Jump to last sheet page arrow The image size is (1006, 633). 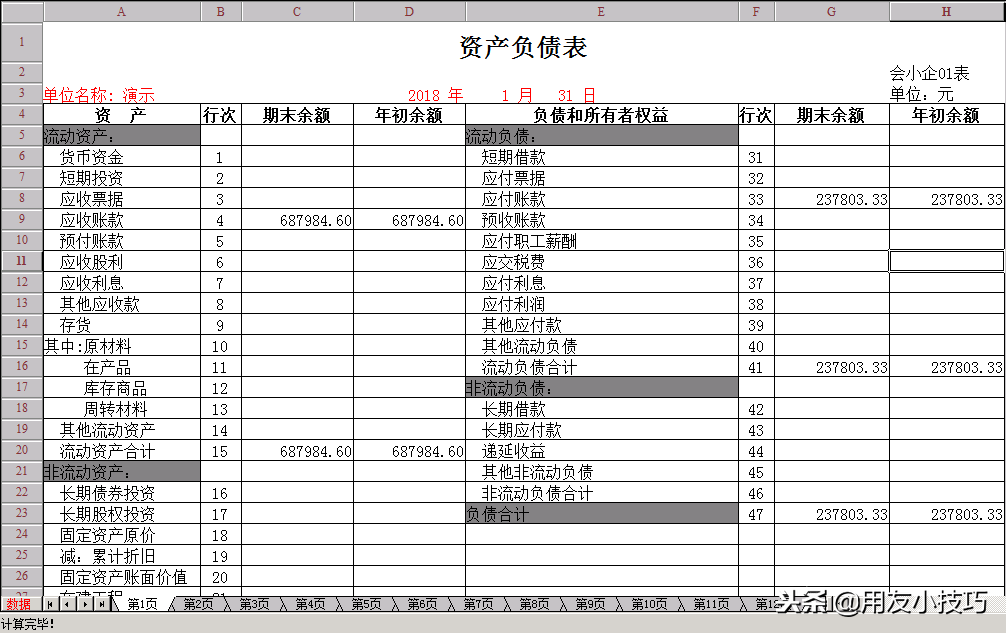(x=102, y=604)
